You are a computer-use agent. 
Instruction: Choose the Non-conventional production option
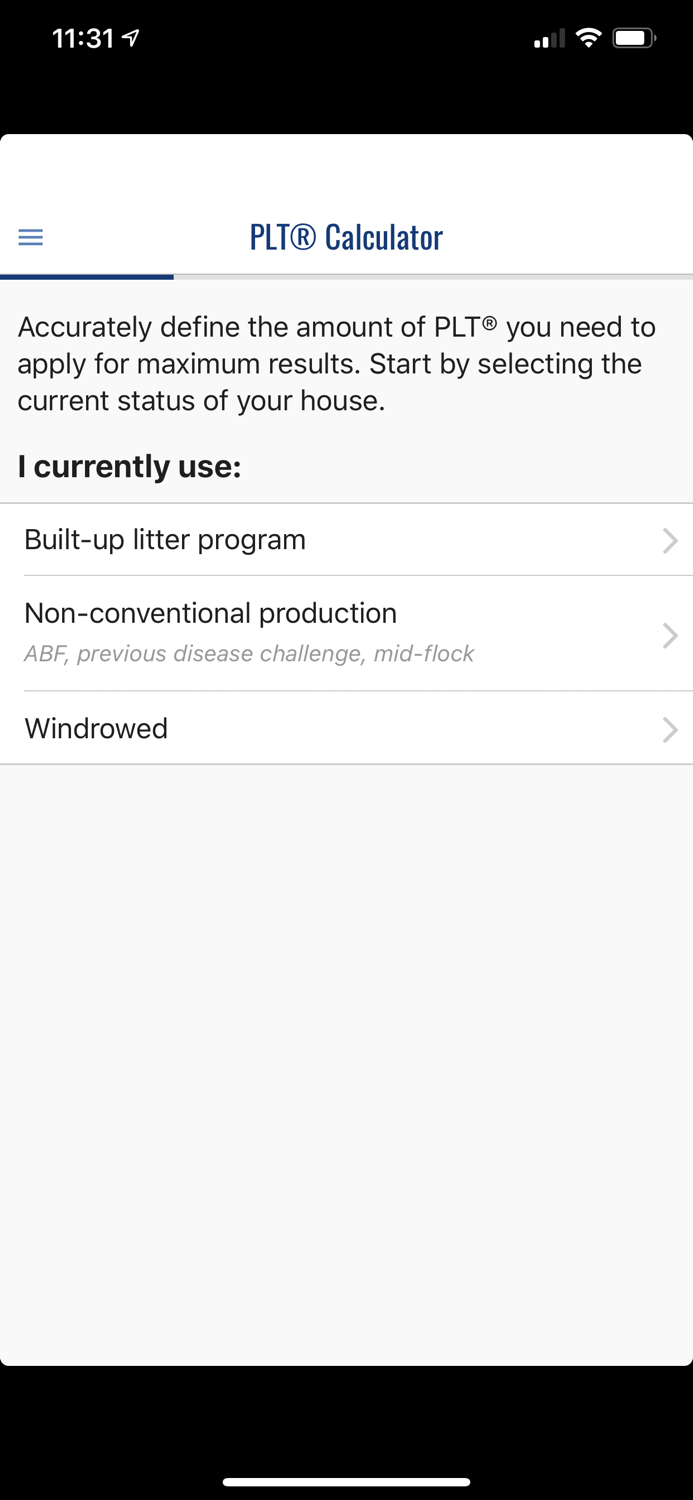pos(210,613)
